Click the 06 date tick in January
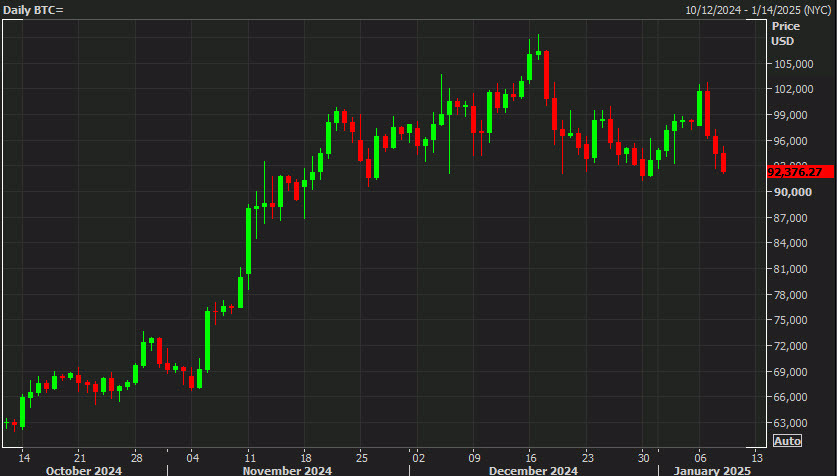837x476 pixels. [x=700, y=458]
